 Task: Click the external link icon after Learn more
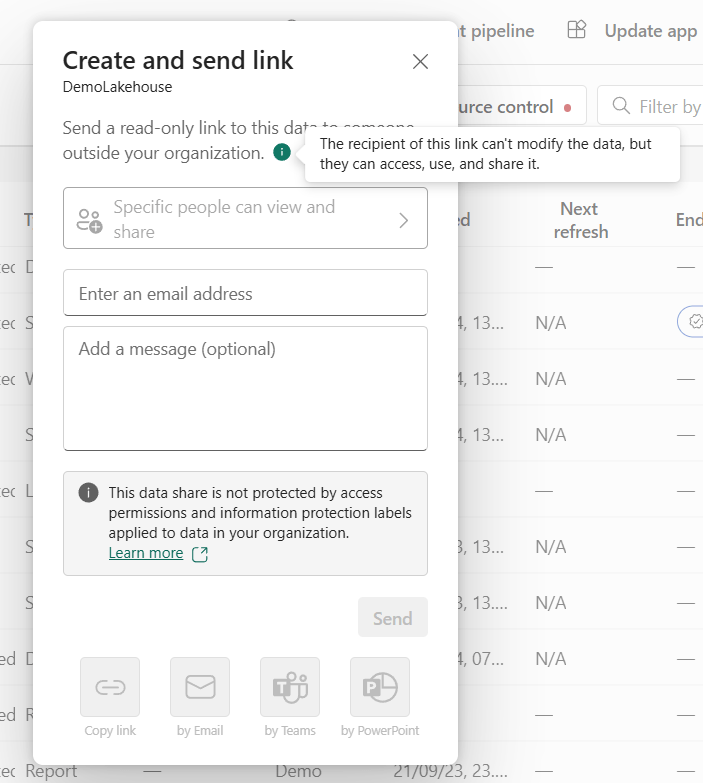point(200,554)
